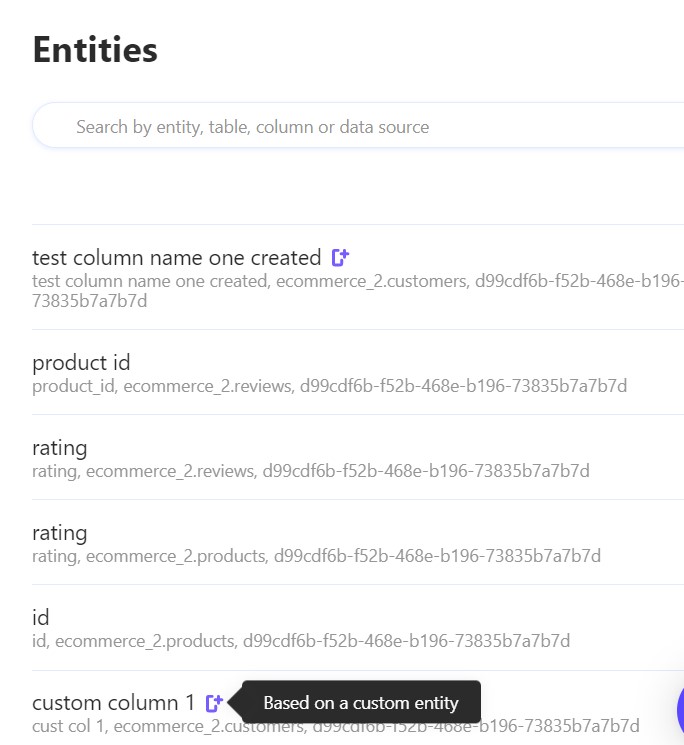Click custom entity icon beside test column name
684x745 pixels.
pos(340,257)
